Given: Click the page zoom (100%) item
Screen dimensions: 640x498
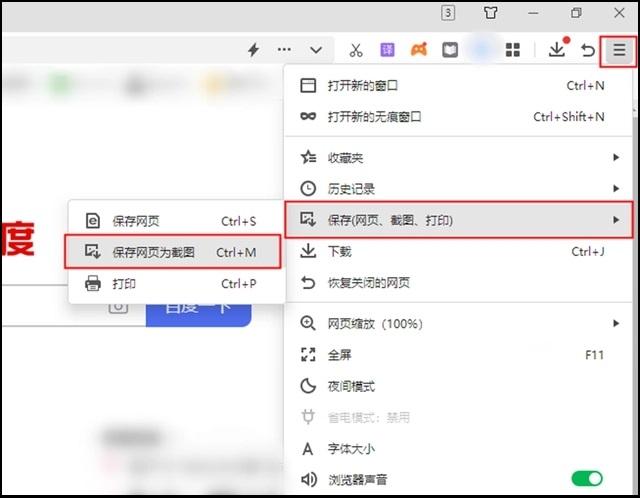Looking at the screenshot, I should pyautogui.click(x=458, y=323).
